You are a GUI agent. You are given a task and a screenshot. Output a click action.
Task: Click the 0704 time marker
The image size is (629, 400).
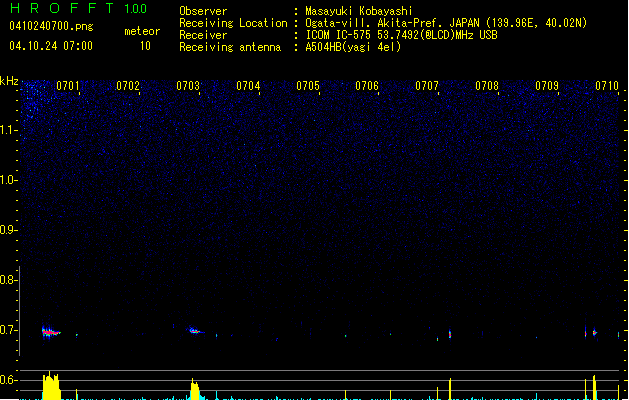[x=248, y=86]
